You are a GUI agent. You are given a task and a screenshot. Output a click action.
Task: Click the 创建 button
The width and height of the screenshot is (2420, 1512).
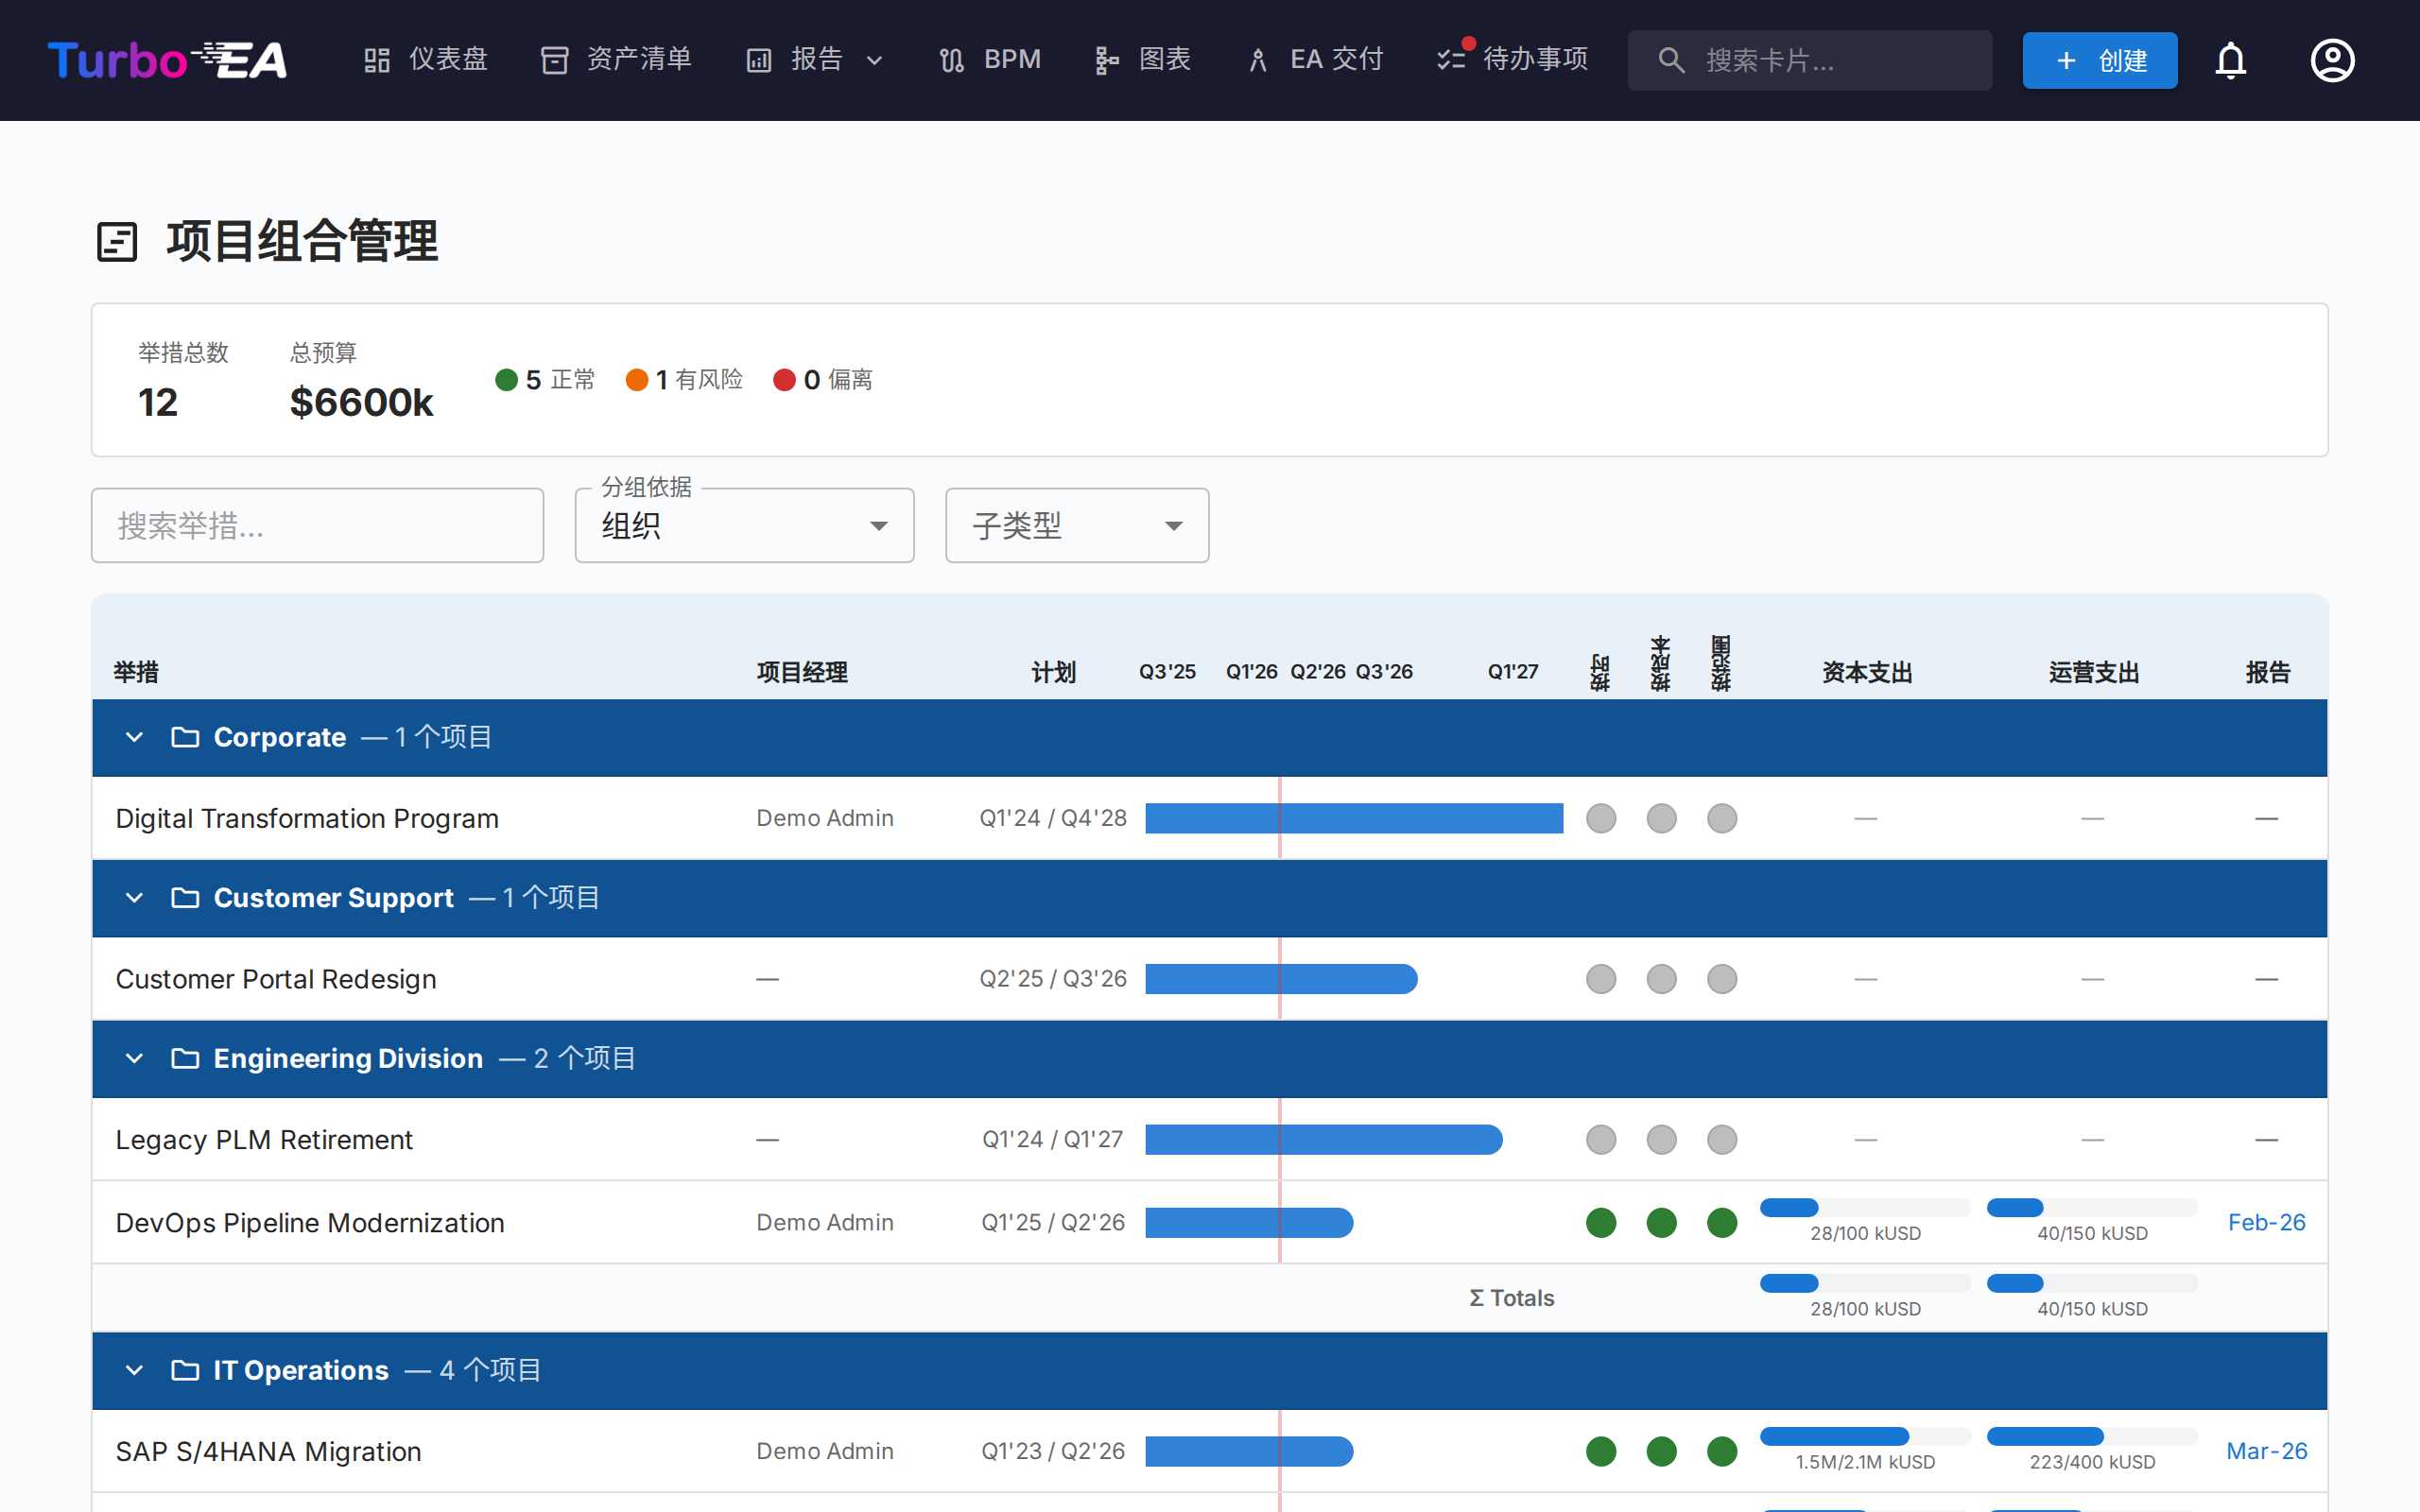[x=2099, y=61]
